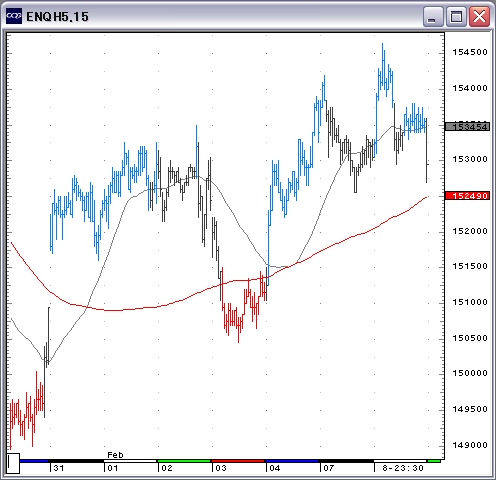Click the 04 date label on time axis
The width and height of the screenshot is (496, 480).
[275, 468]
